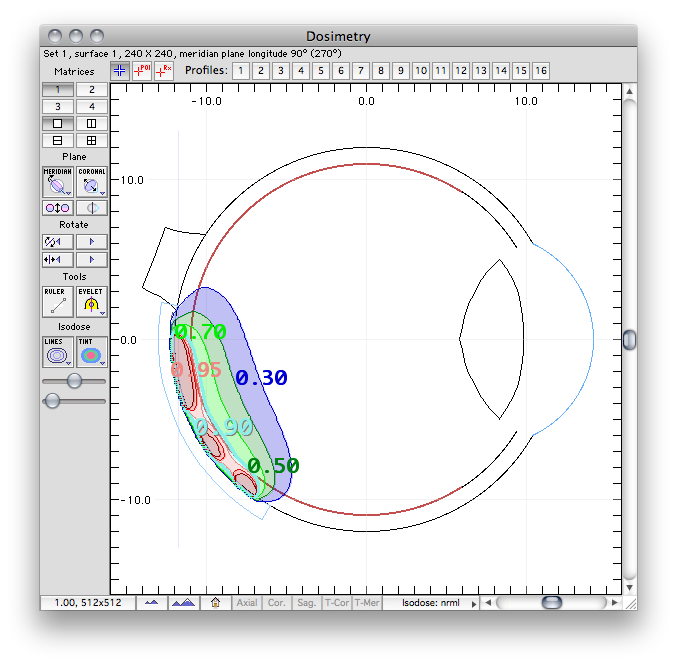
Task: Select the single-pane layout button
Action: coord(57,124)
